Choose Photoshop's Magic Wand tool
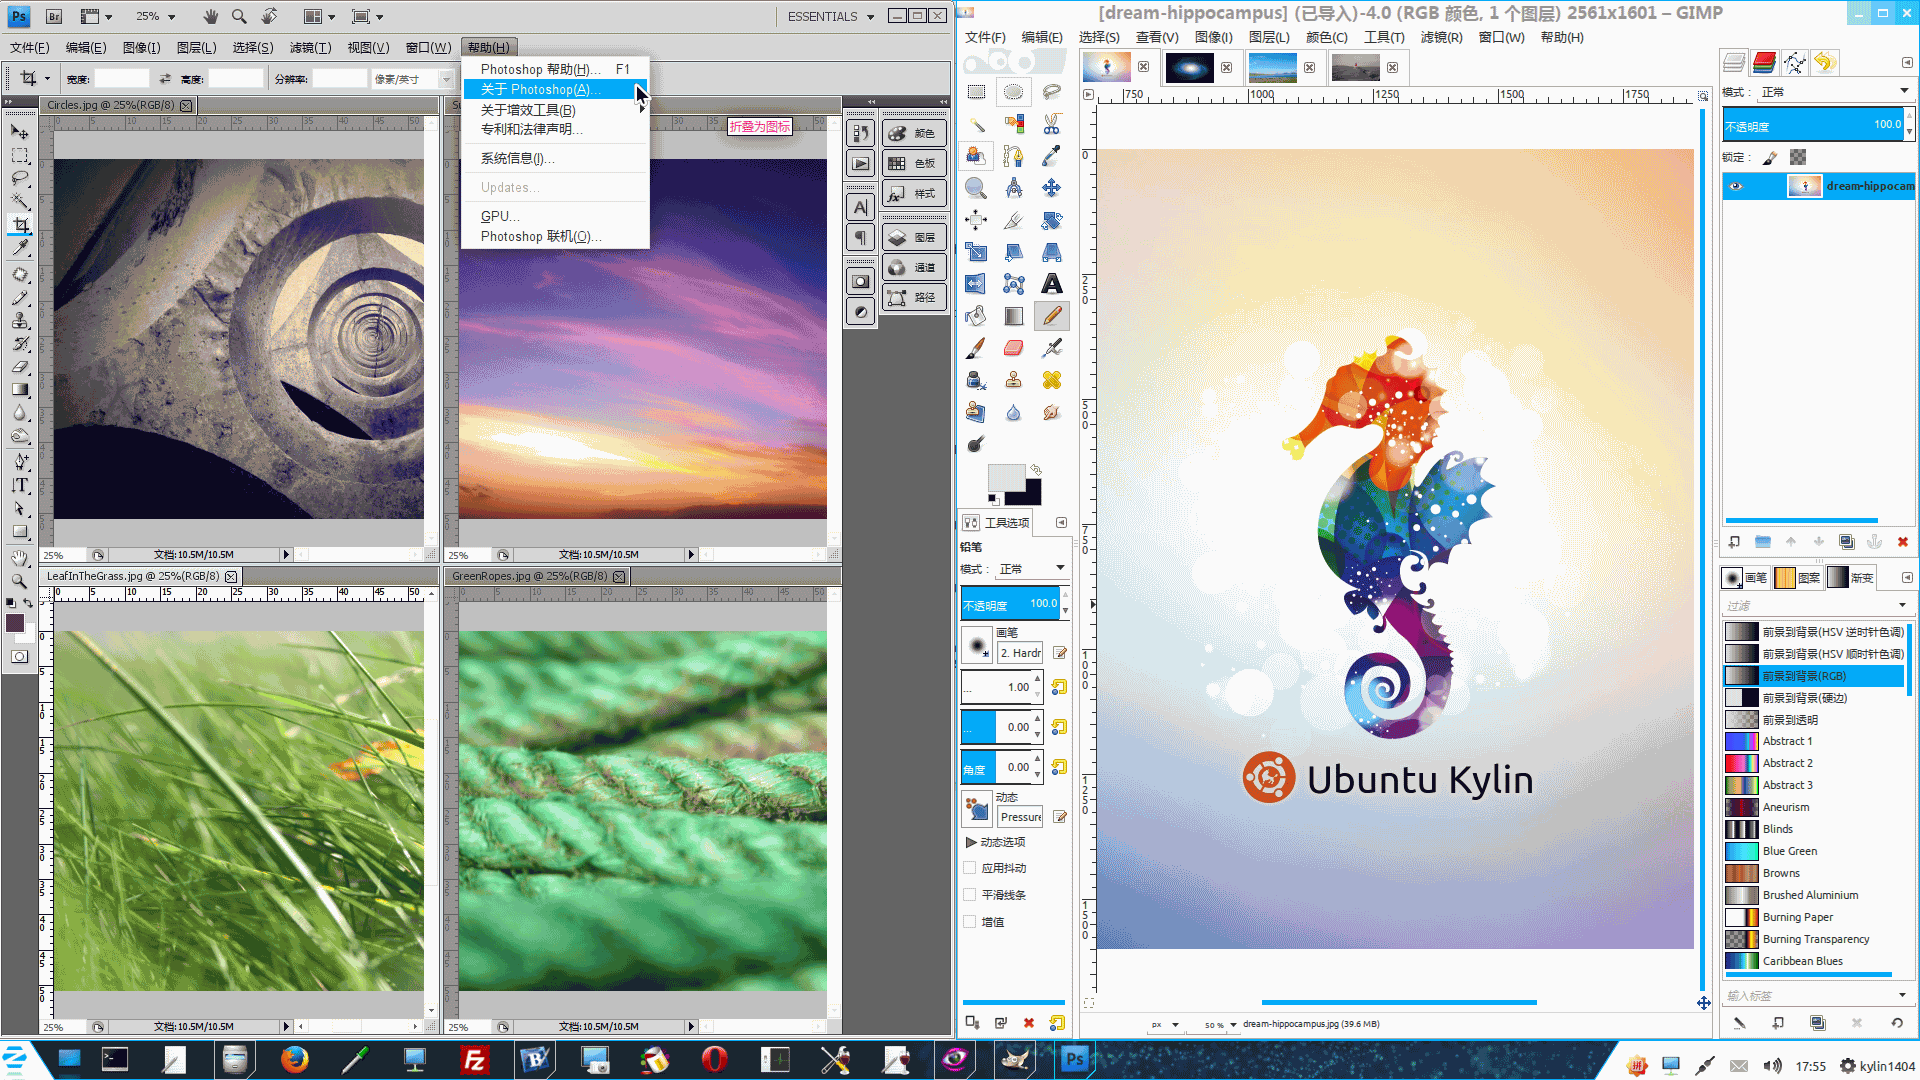Screen dimensions: 1920x1080 20,201
